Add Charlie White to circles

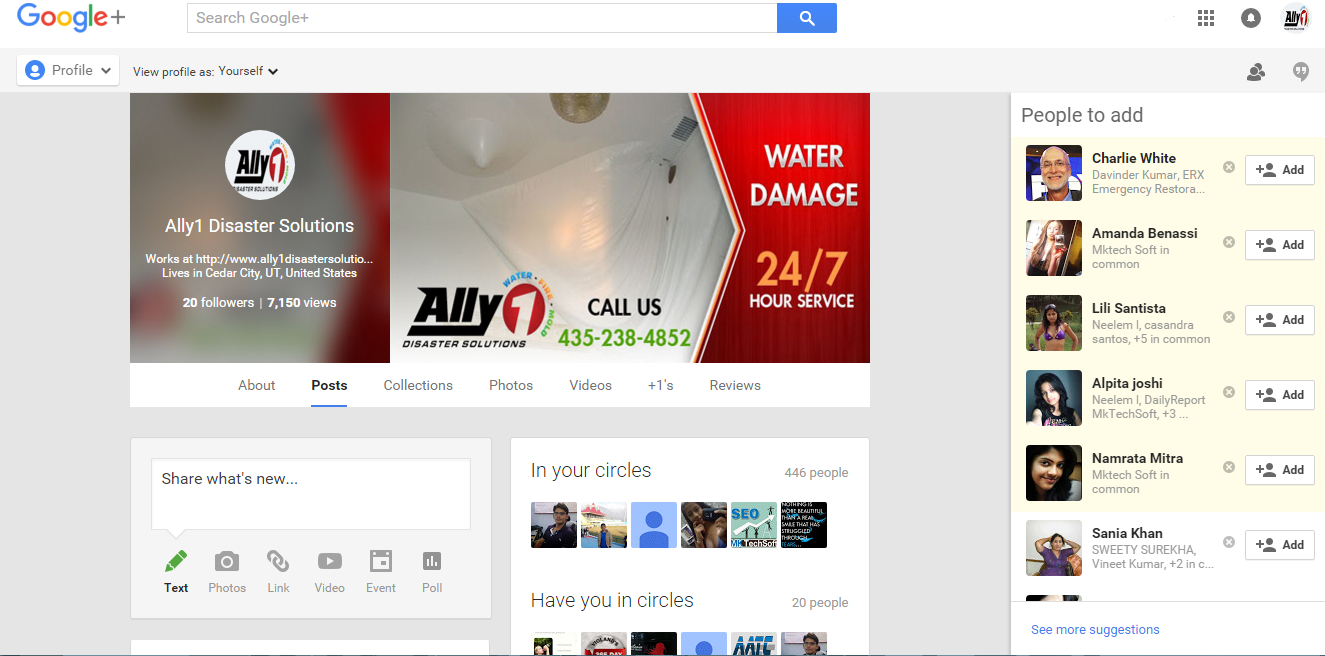point(1280,170)
